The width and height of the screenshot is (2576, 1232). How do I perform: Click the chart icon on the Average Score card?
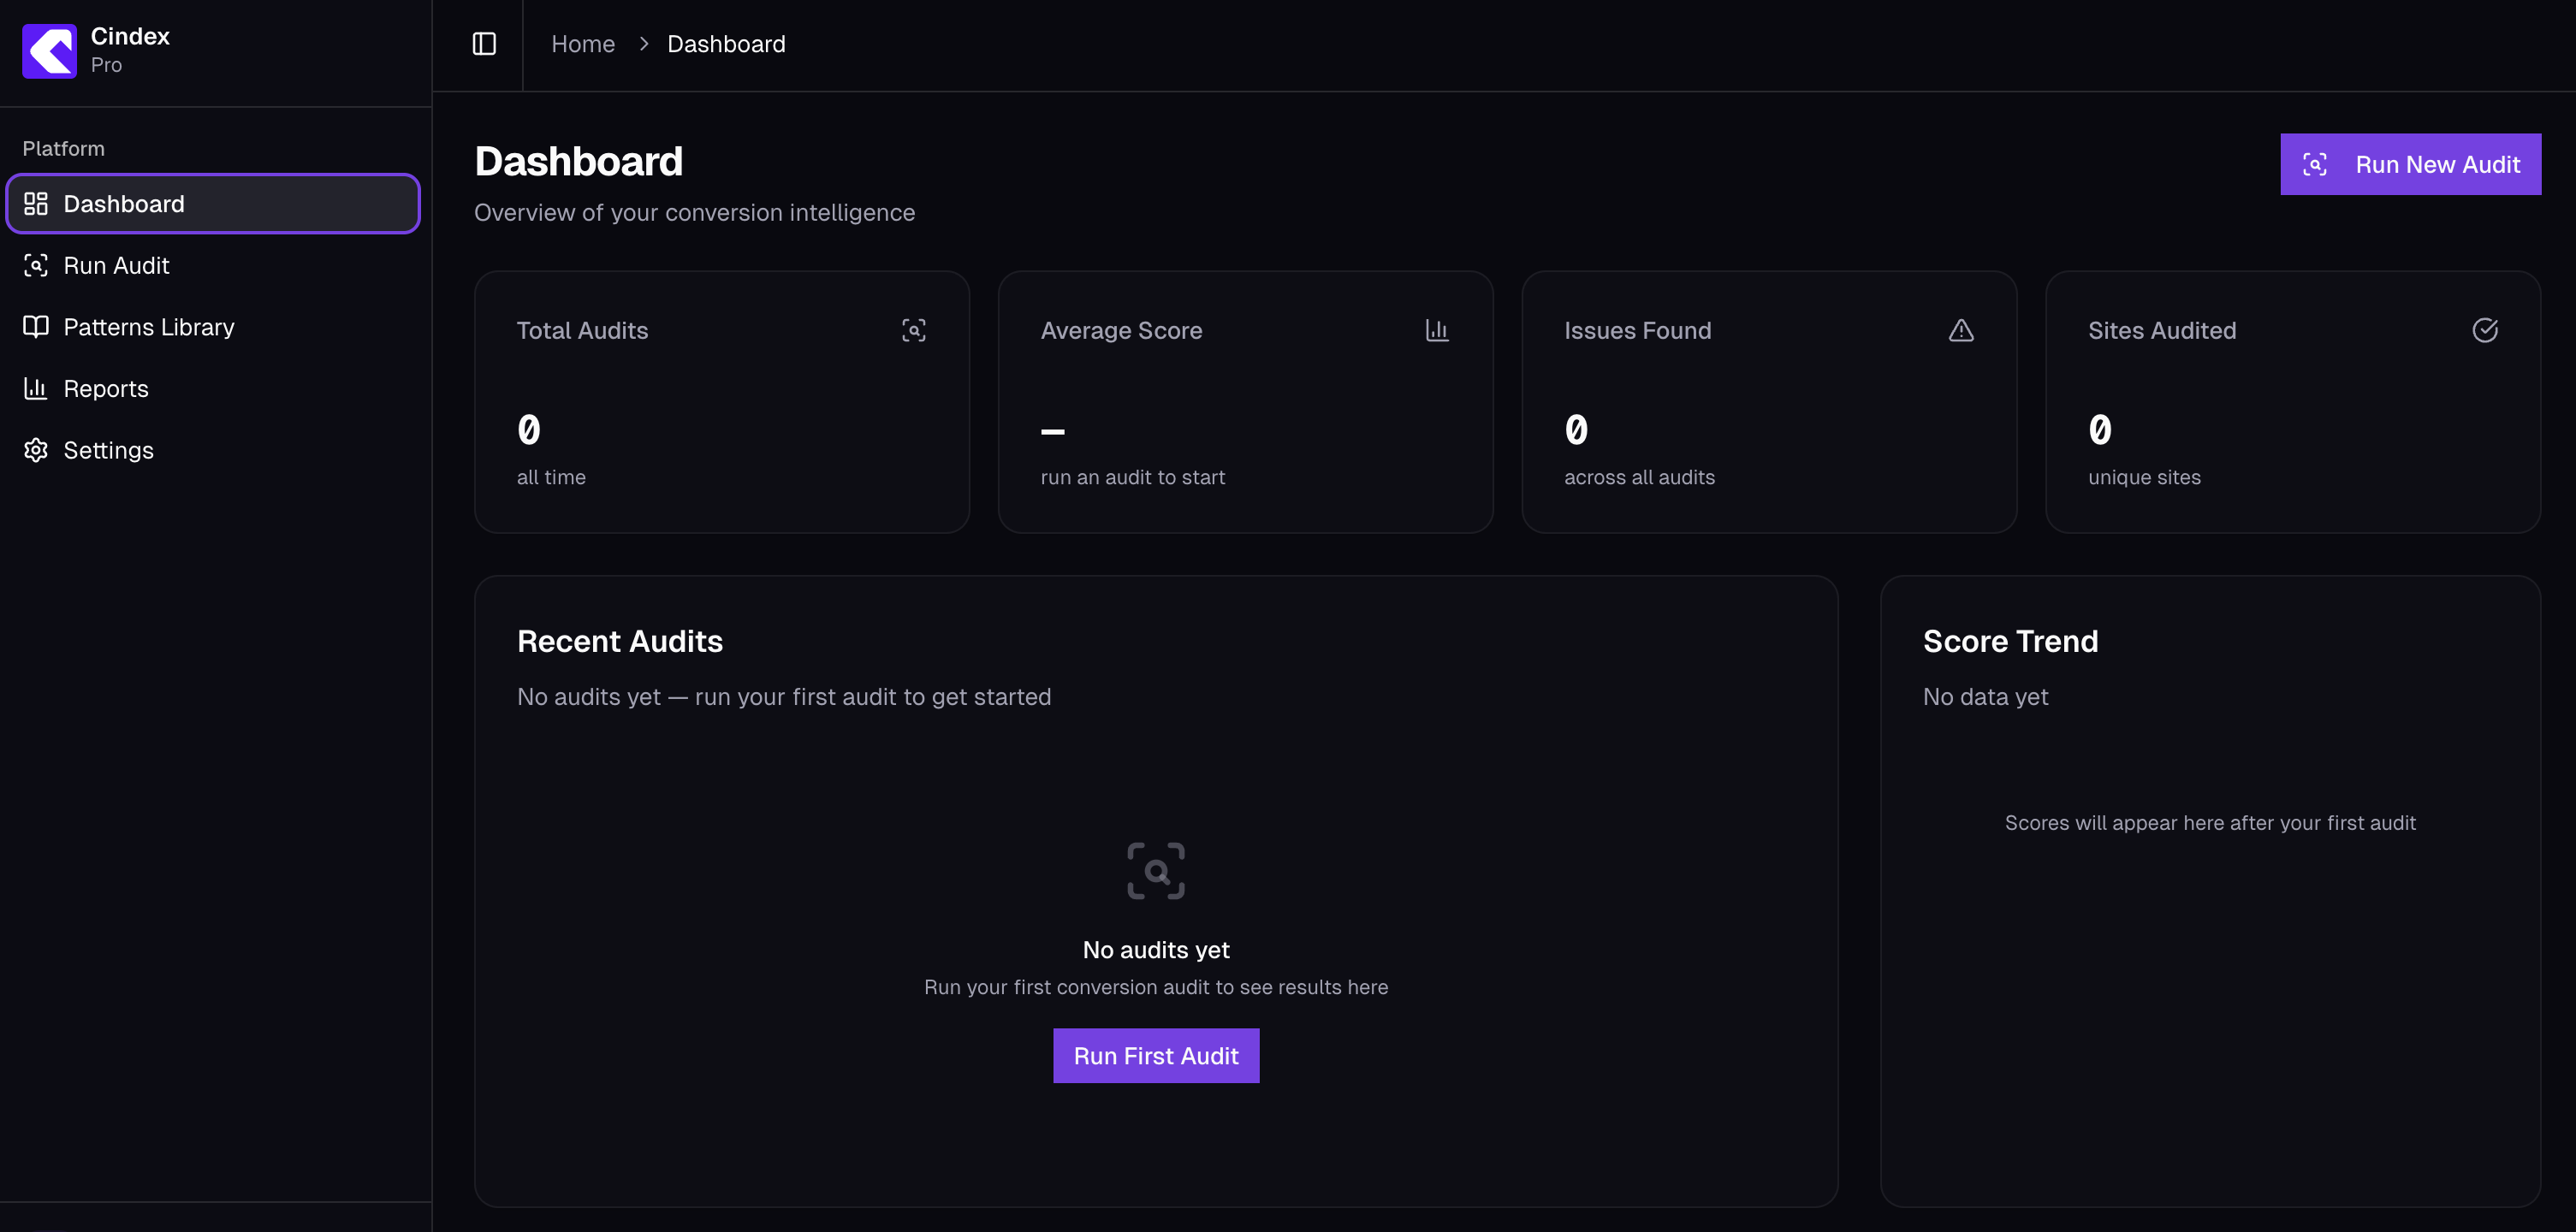1438,330
